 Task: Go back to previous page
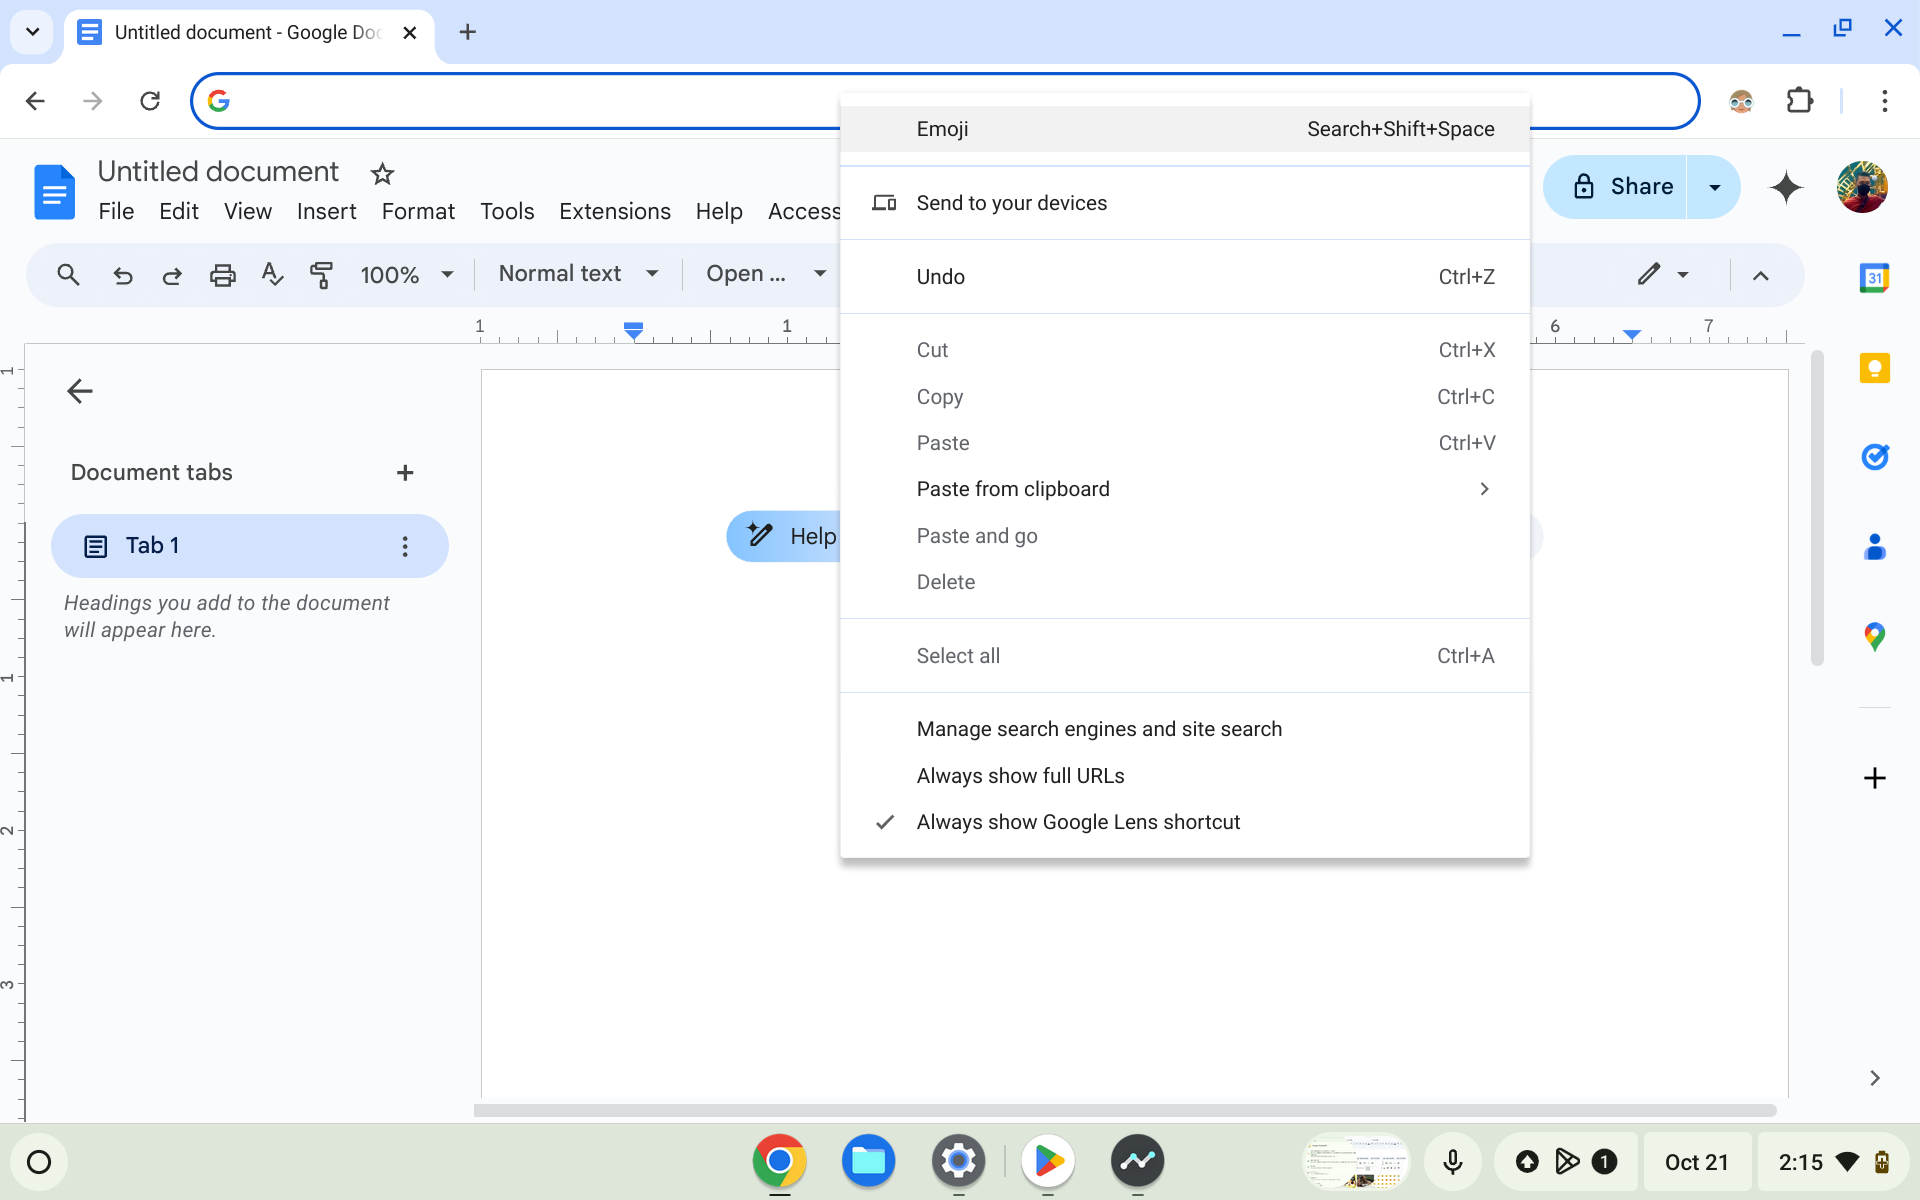35,100
